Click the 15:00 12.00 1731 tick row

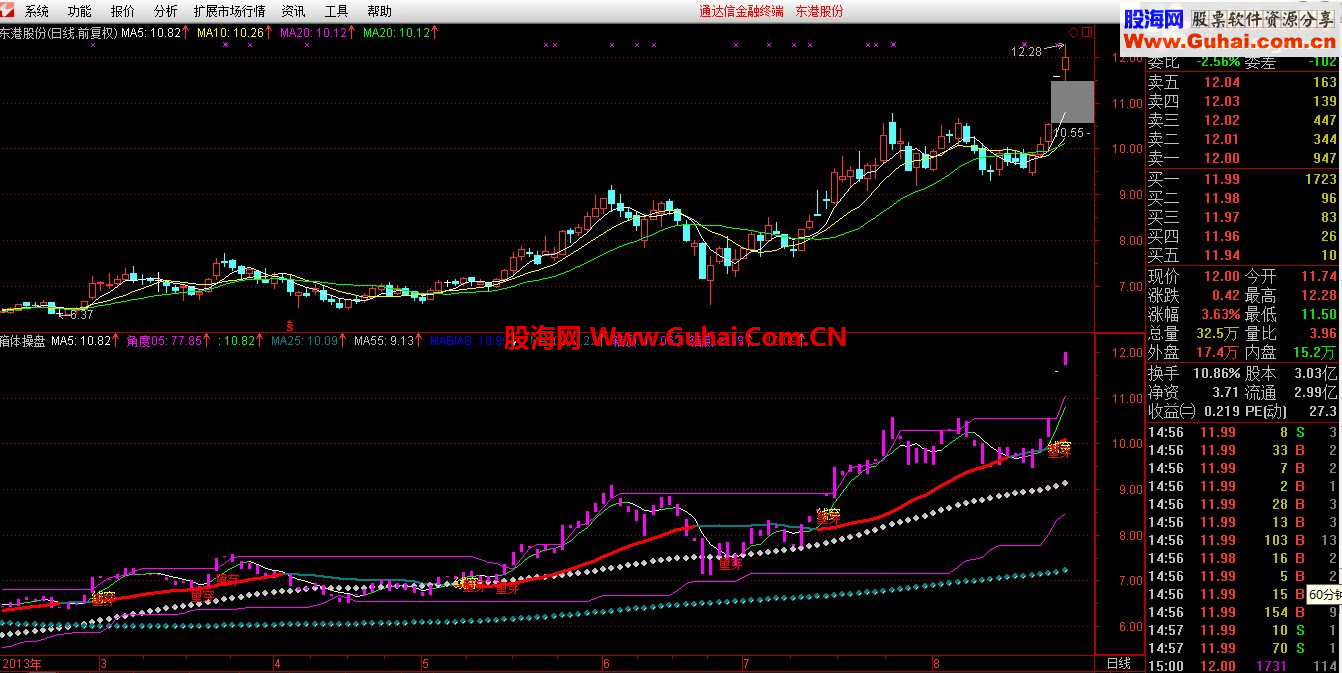click(1243, 666)
